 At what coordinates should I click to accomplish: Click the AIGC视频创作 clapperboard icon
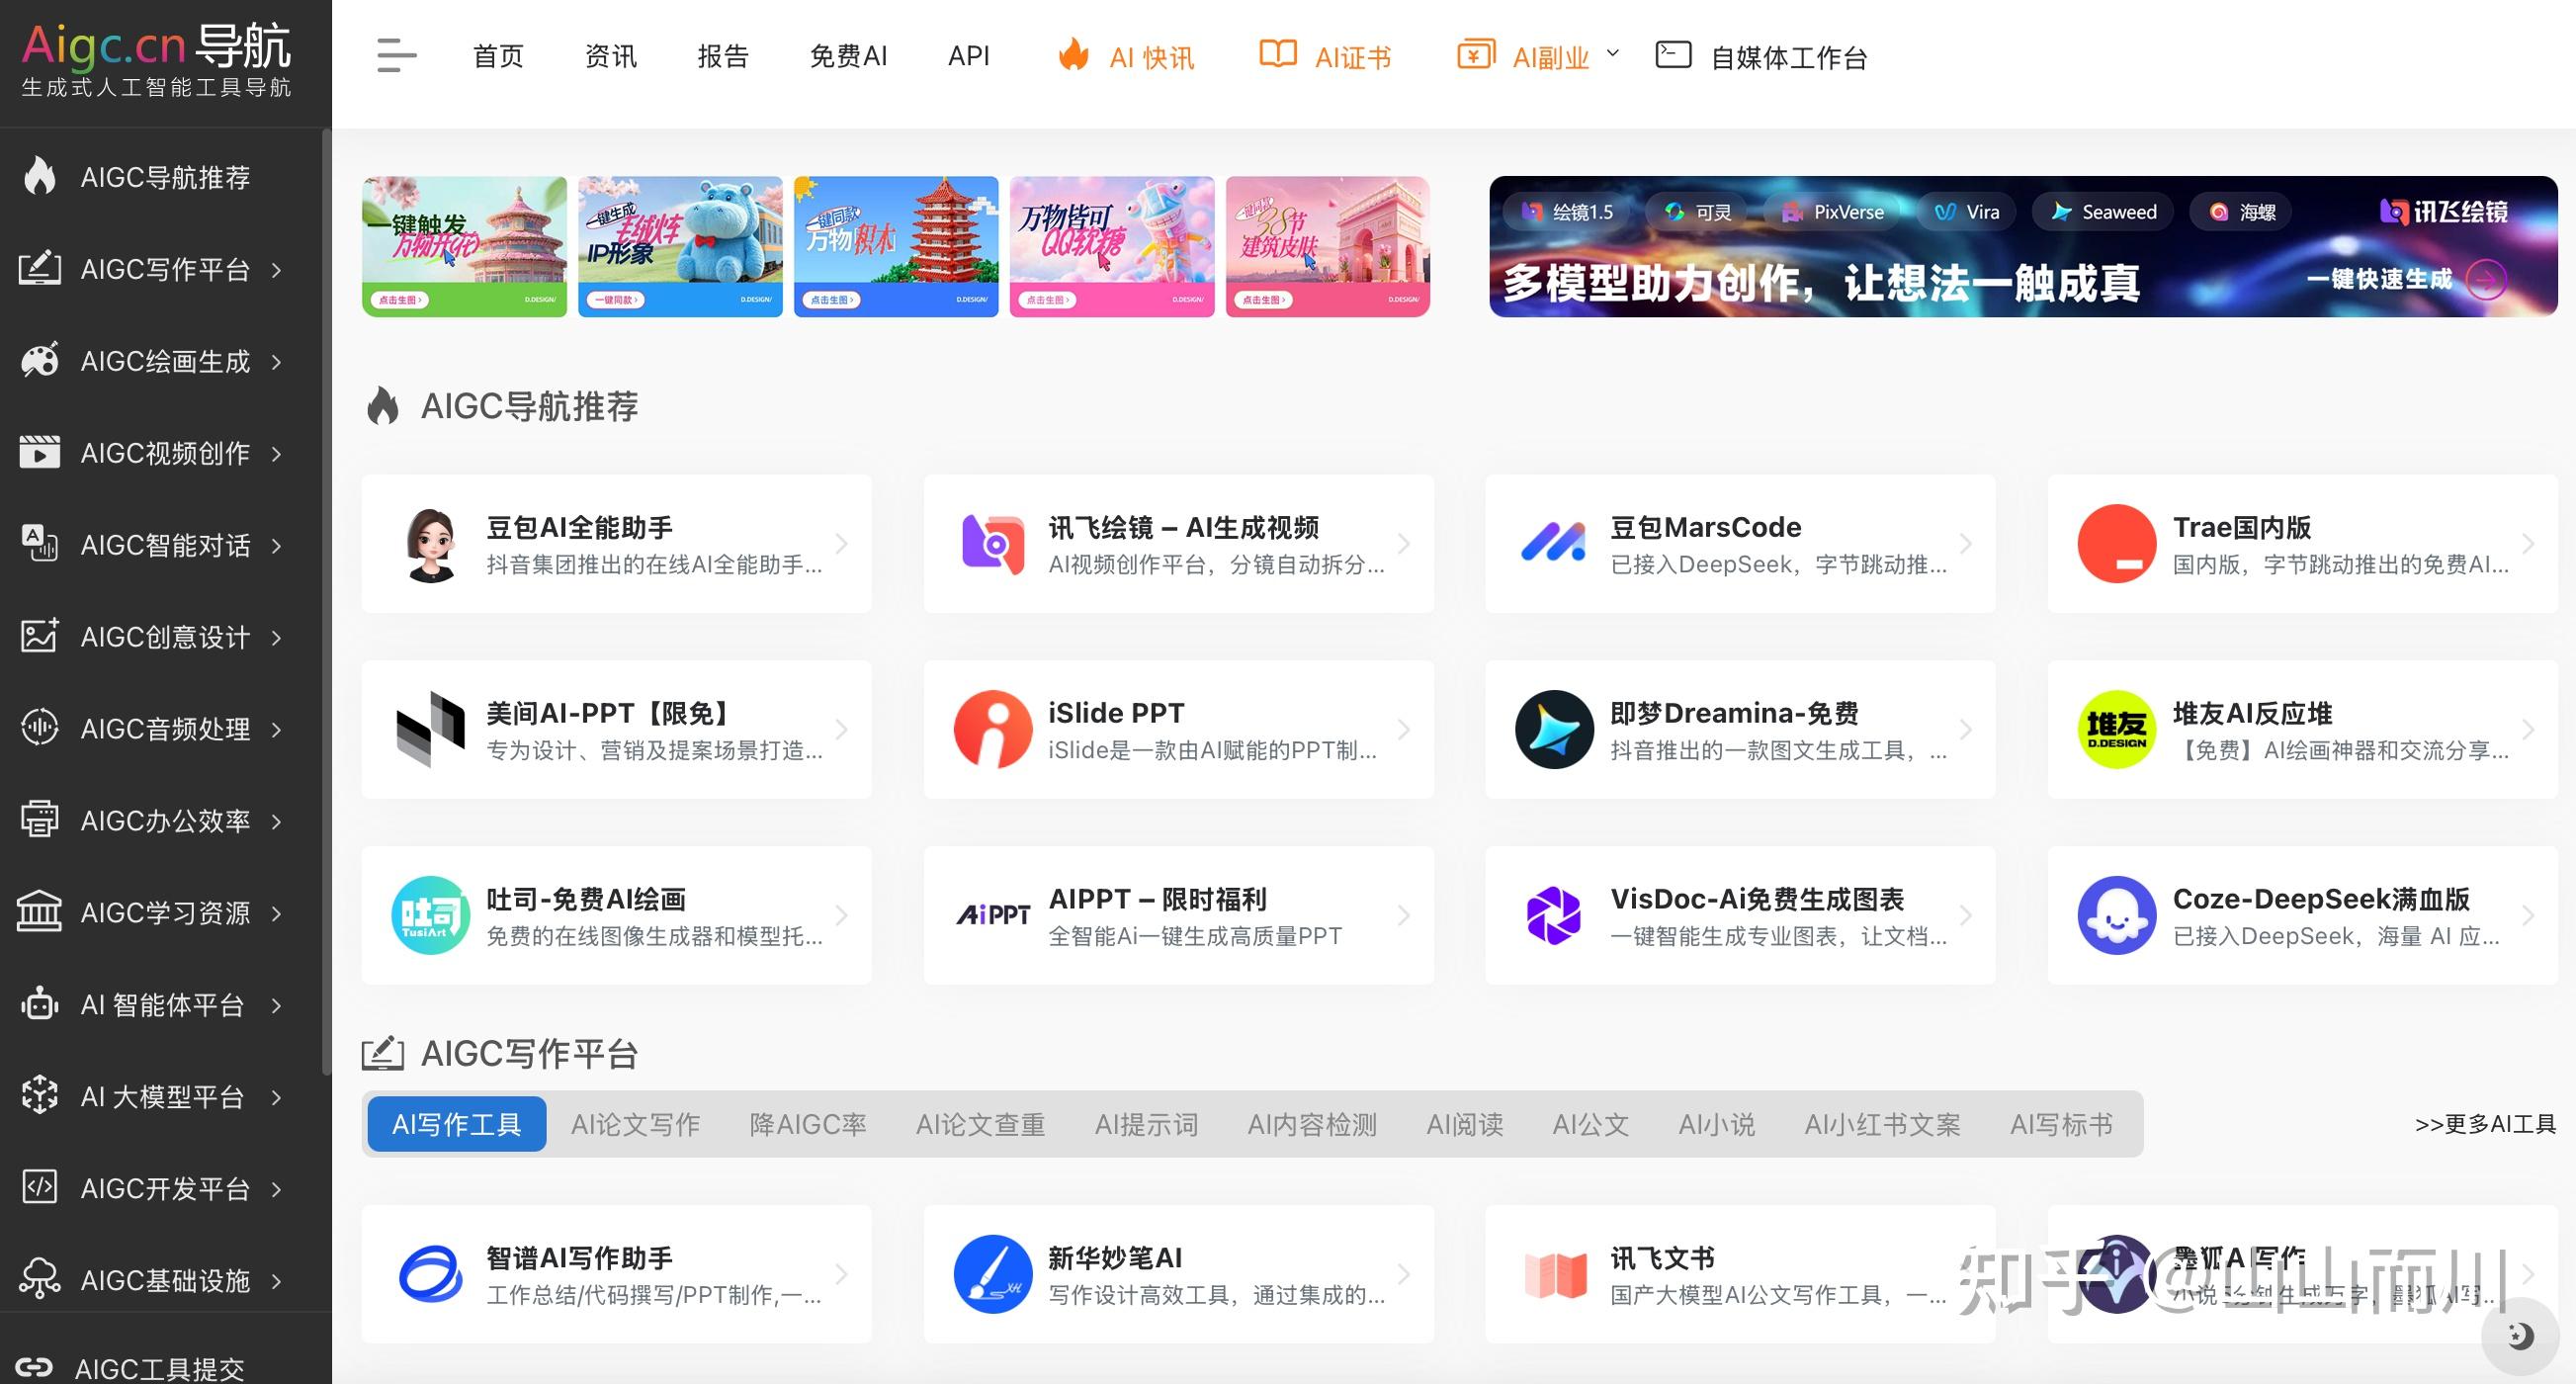(40, 452)
